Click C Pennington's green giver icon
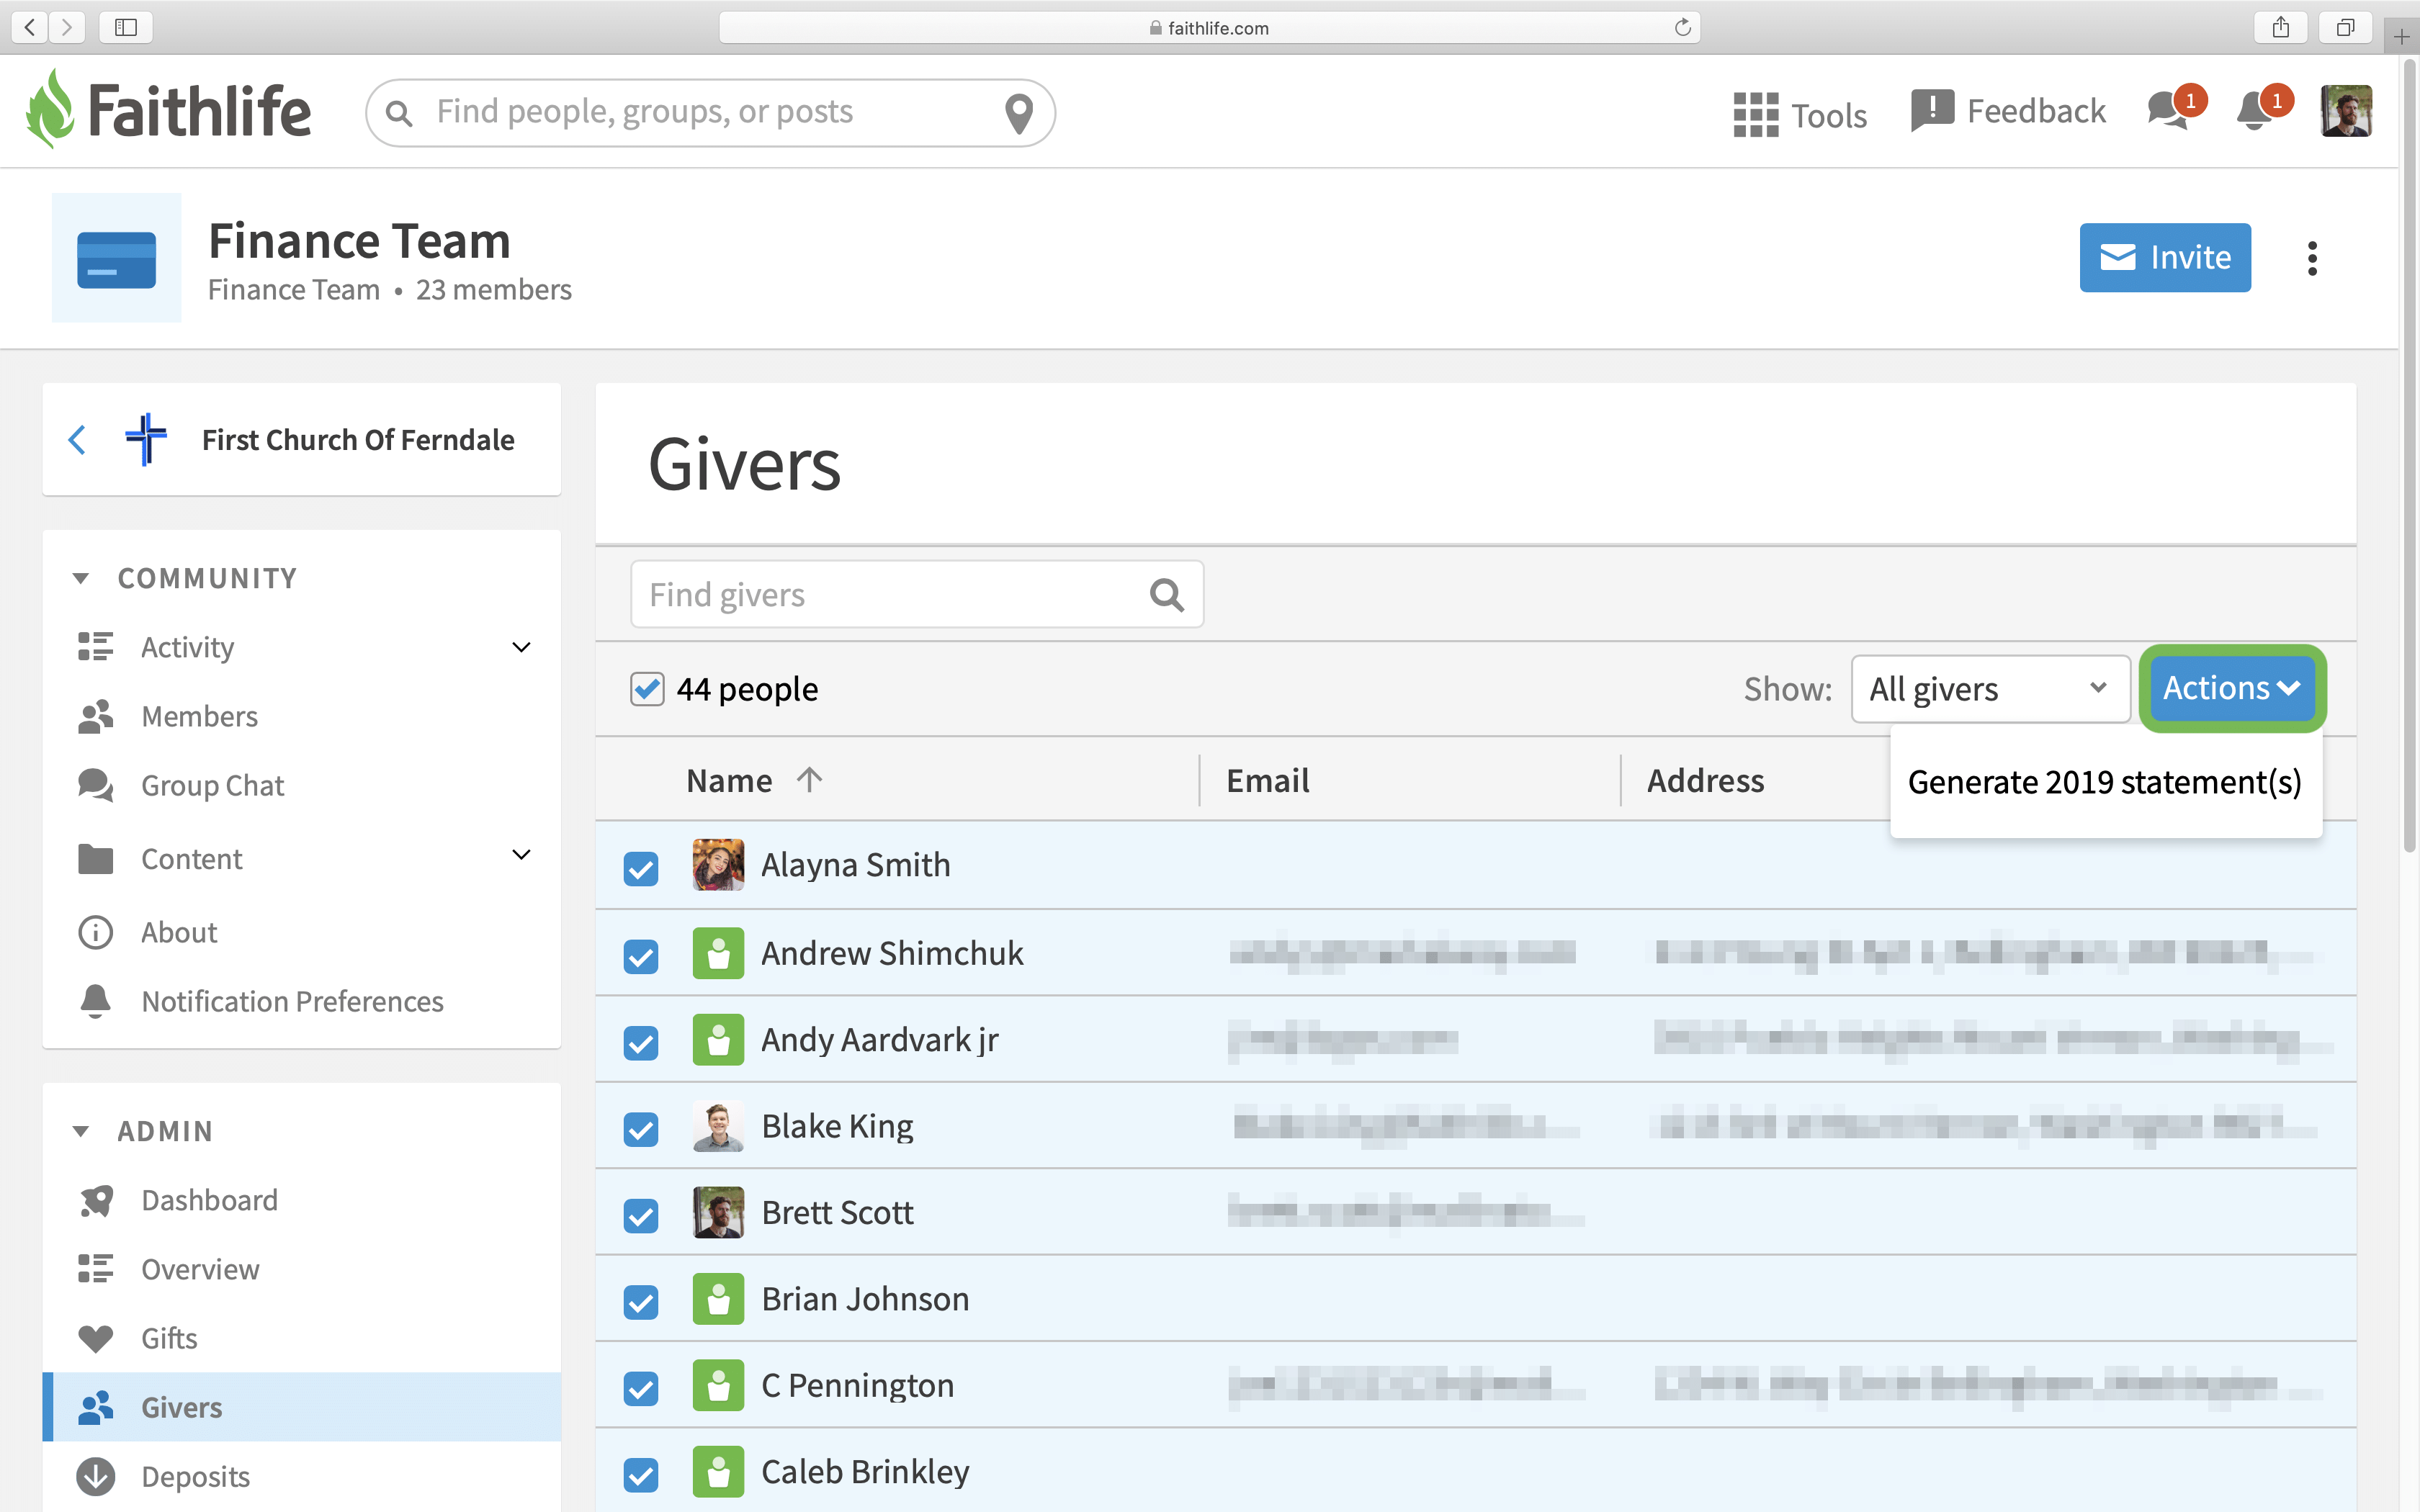Screen dimensions: 2420x1512 coord(718,1385)
